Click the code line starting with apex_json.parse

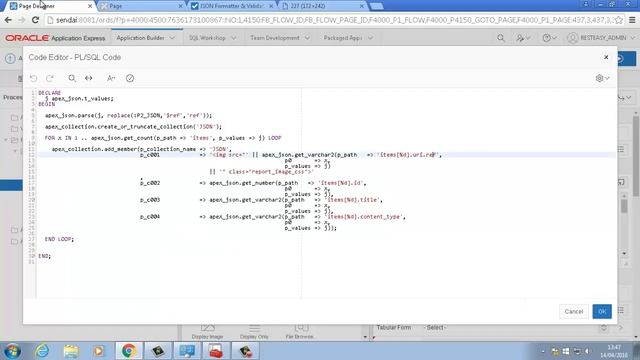tap(128, 115)
